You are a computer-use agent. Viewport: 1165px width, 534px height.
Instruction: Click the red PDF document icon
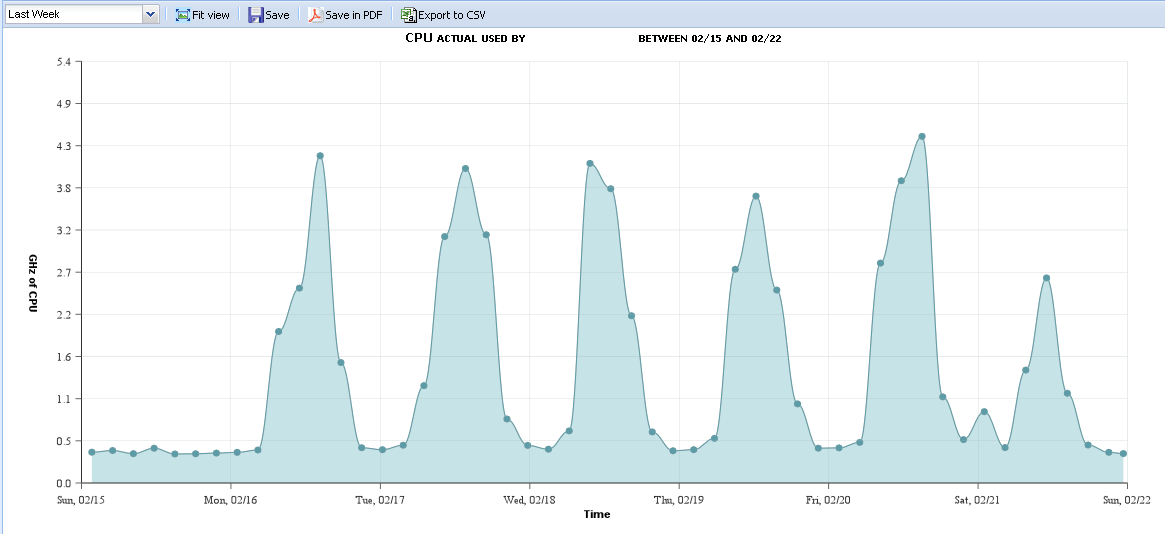pos(315,15)
